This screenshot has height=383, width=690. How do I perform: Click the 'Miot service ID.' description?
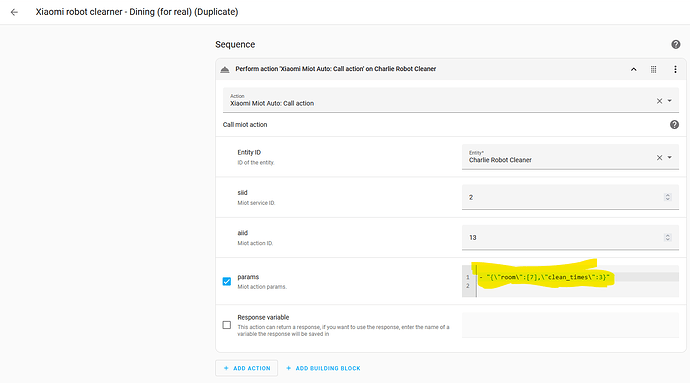(256, 203)
